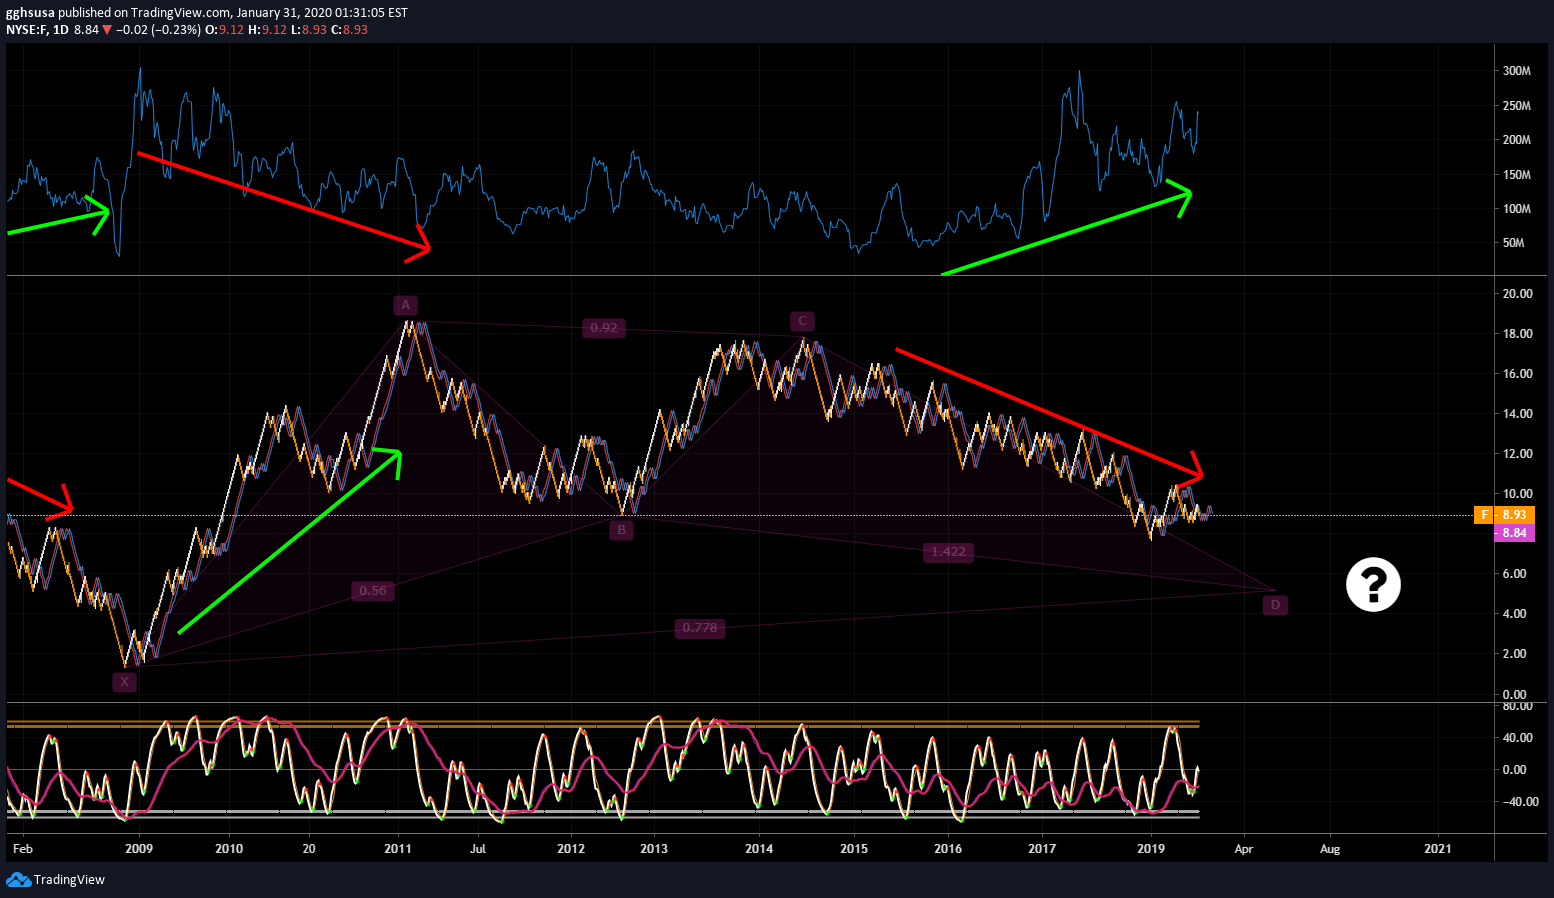Screen dimensions: 1554x898
Task: Select harmonic pattern point label X
Action: (x=124, y=682)
